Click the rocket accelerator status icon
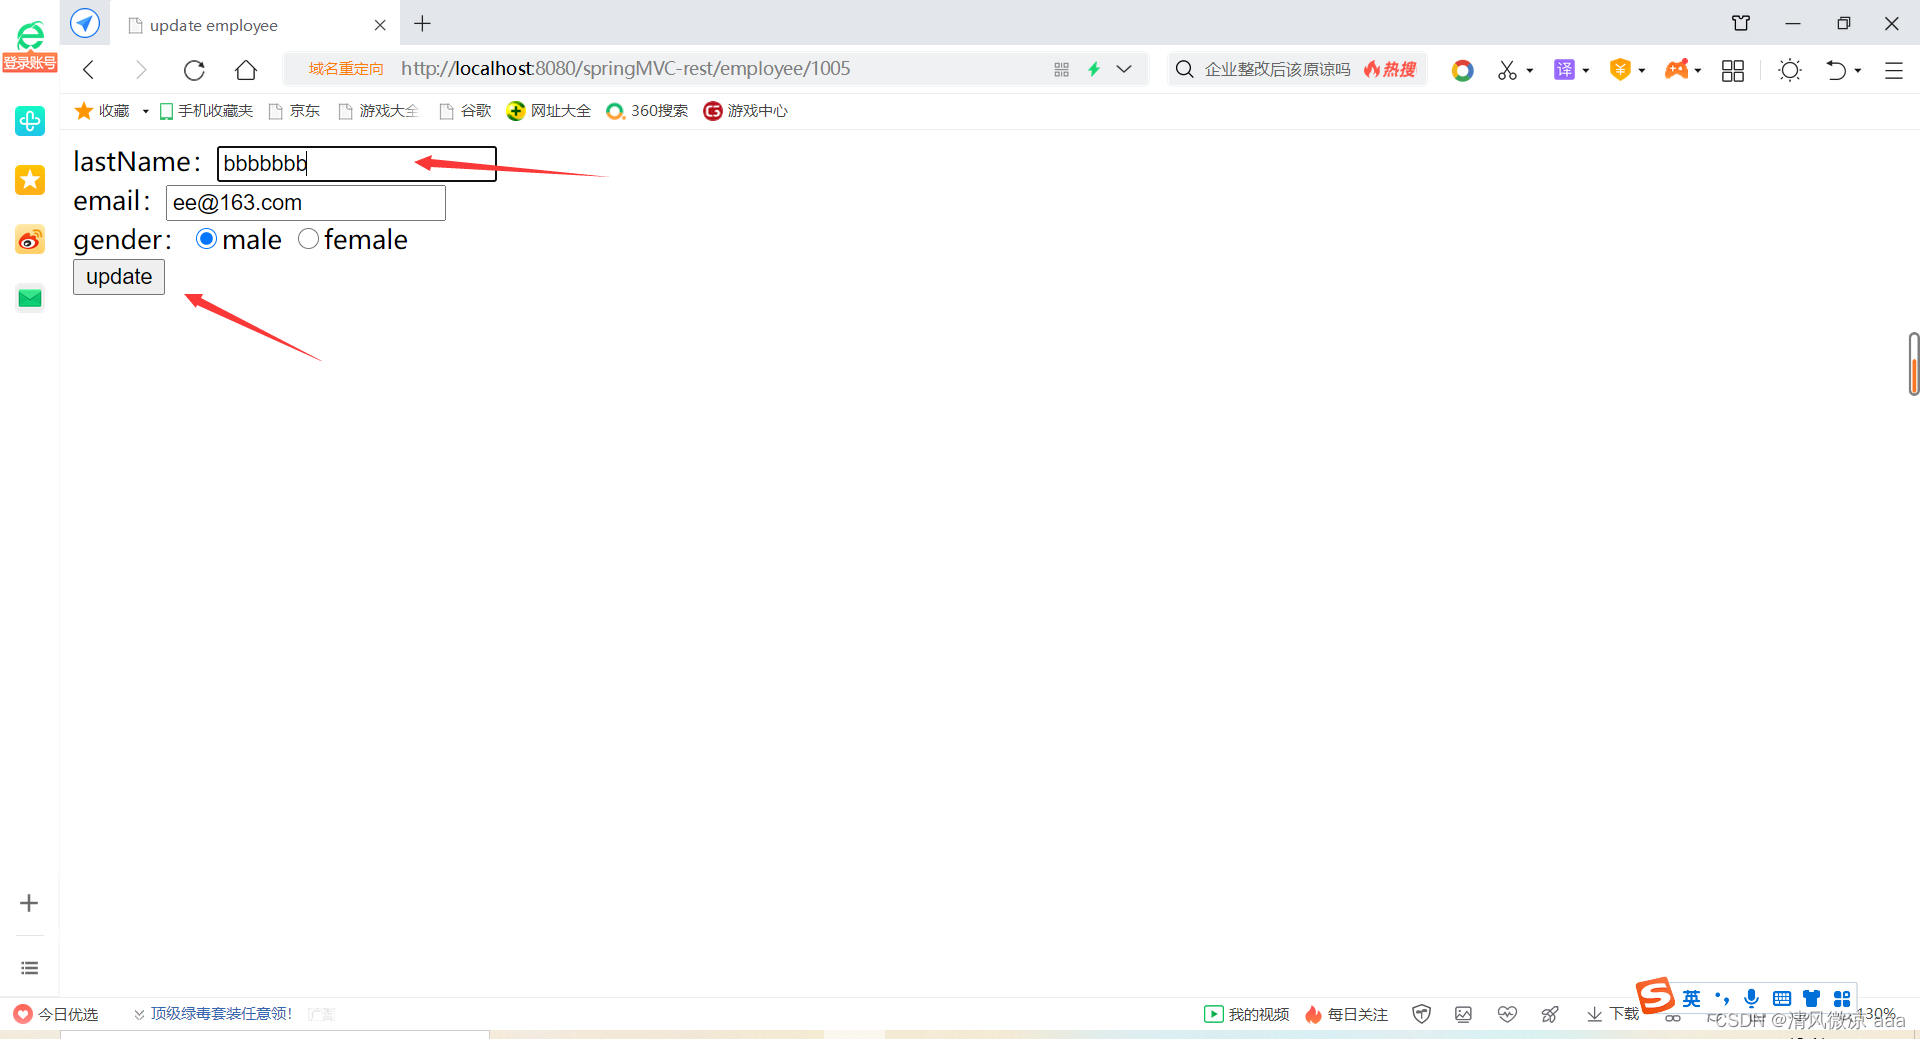 [1550, 1014]
